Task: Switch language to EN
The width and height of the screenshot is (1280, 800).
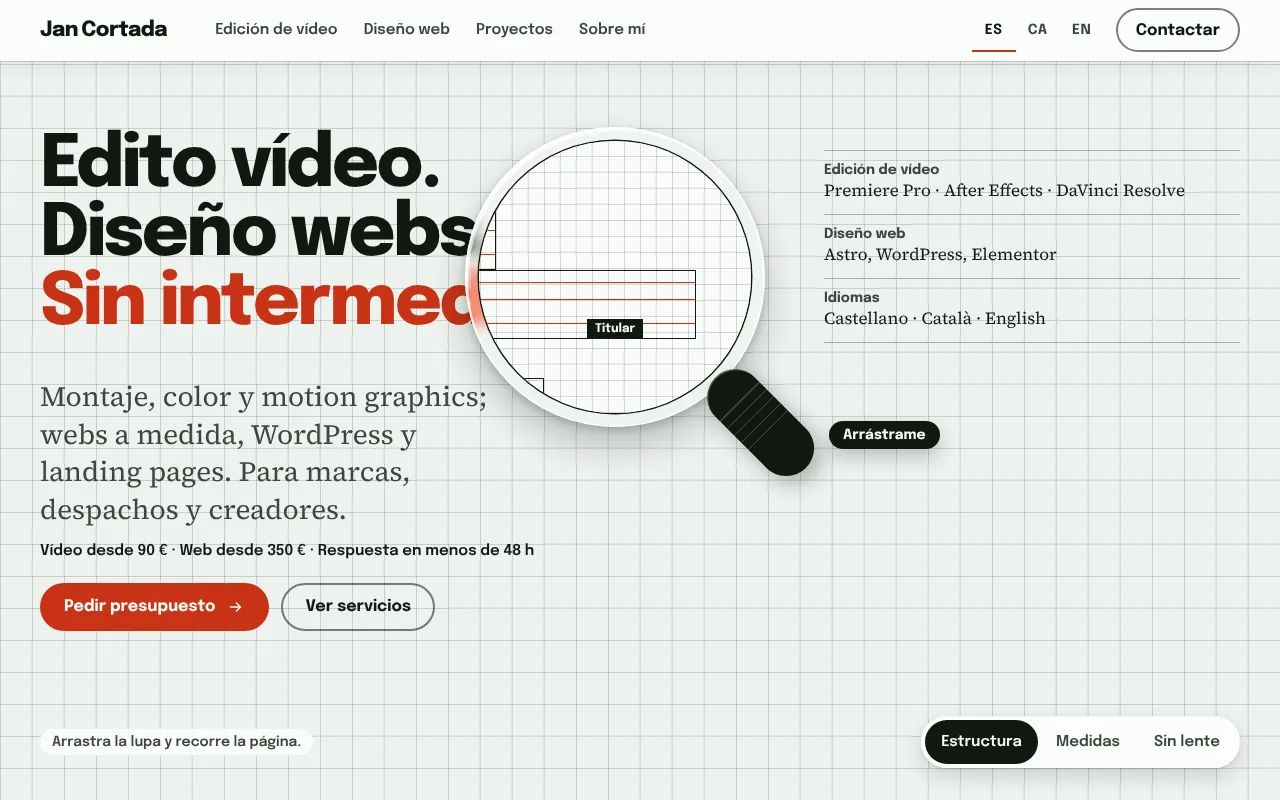Action: pos(1081,30)
